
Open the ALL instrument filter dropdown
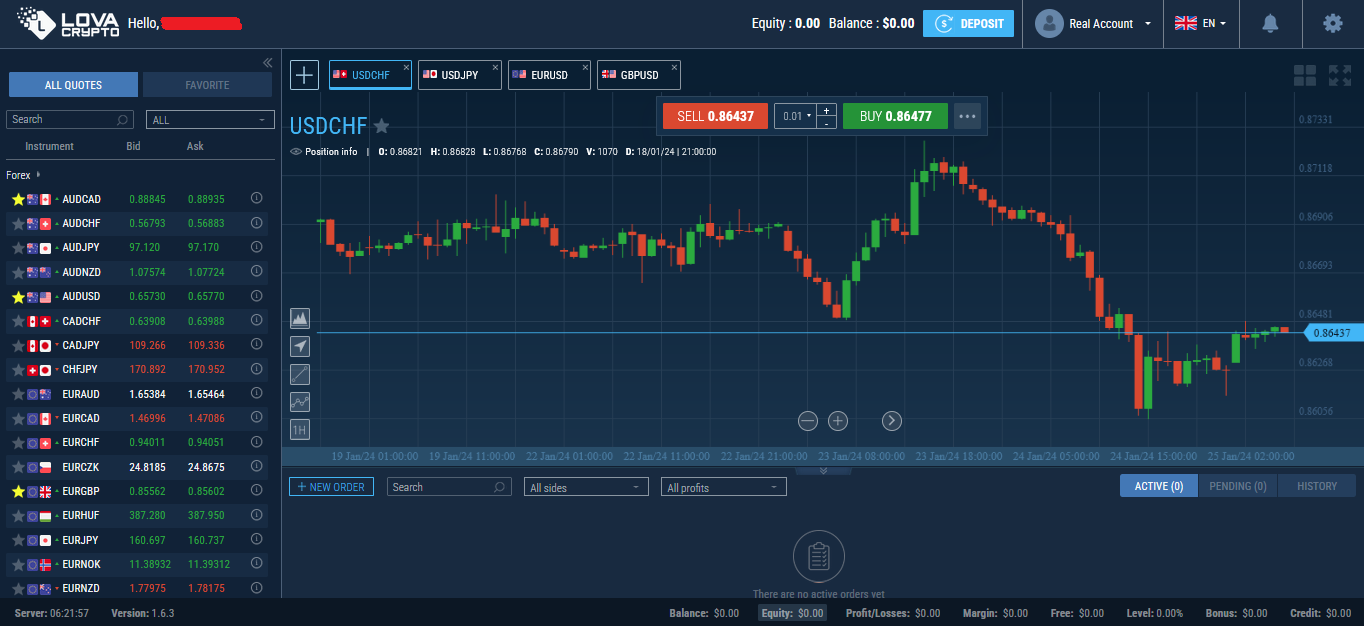tap(210, 120)
